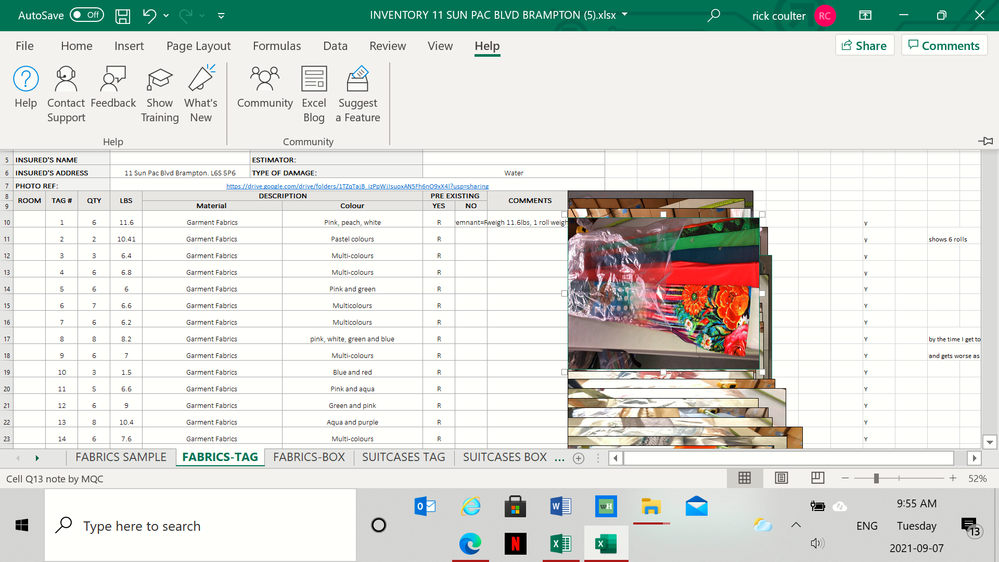
Task: Open Word from the taskbar
Action: pos(560,507)
